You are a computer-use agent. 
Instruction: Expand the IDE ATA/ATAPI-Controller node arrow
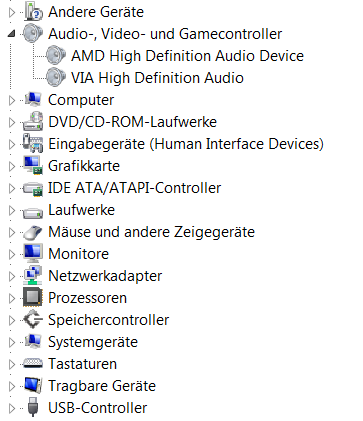(12, 188)
